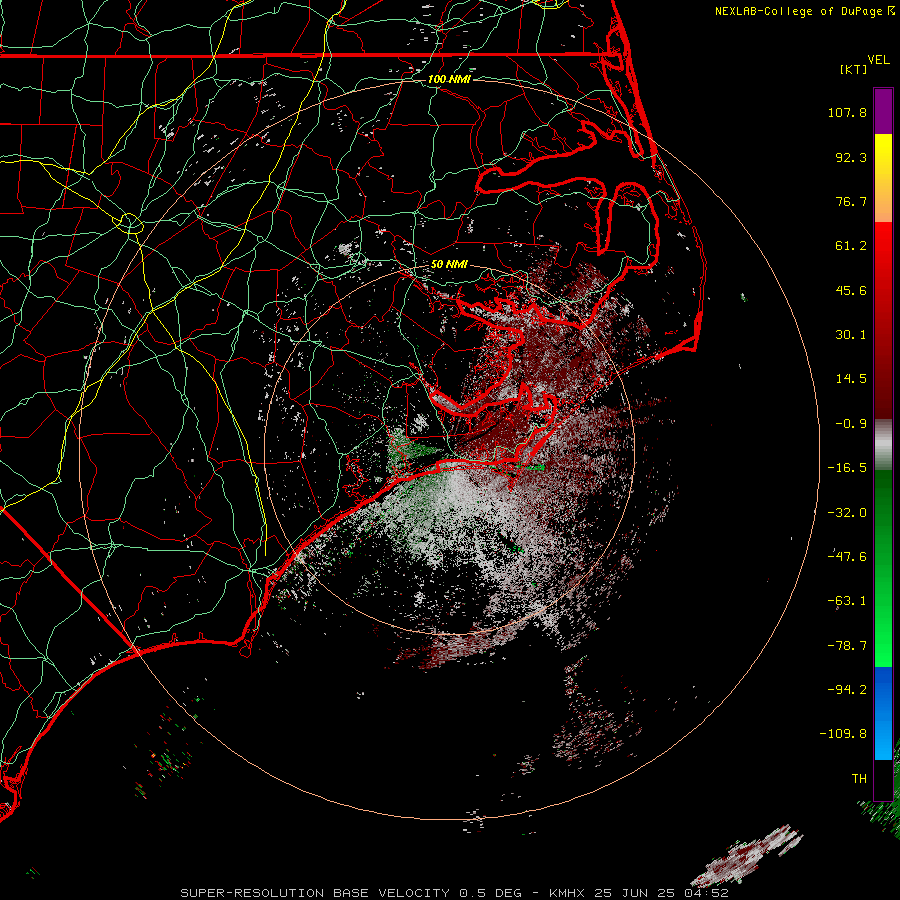Screen dimensions: 900x900
Task: Pick the red segment of velocity color bar
Action: tap(883, 320)
